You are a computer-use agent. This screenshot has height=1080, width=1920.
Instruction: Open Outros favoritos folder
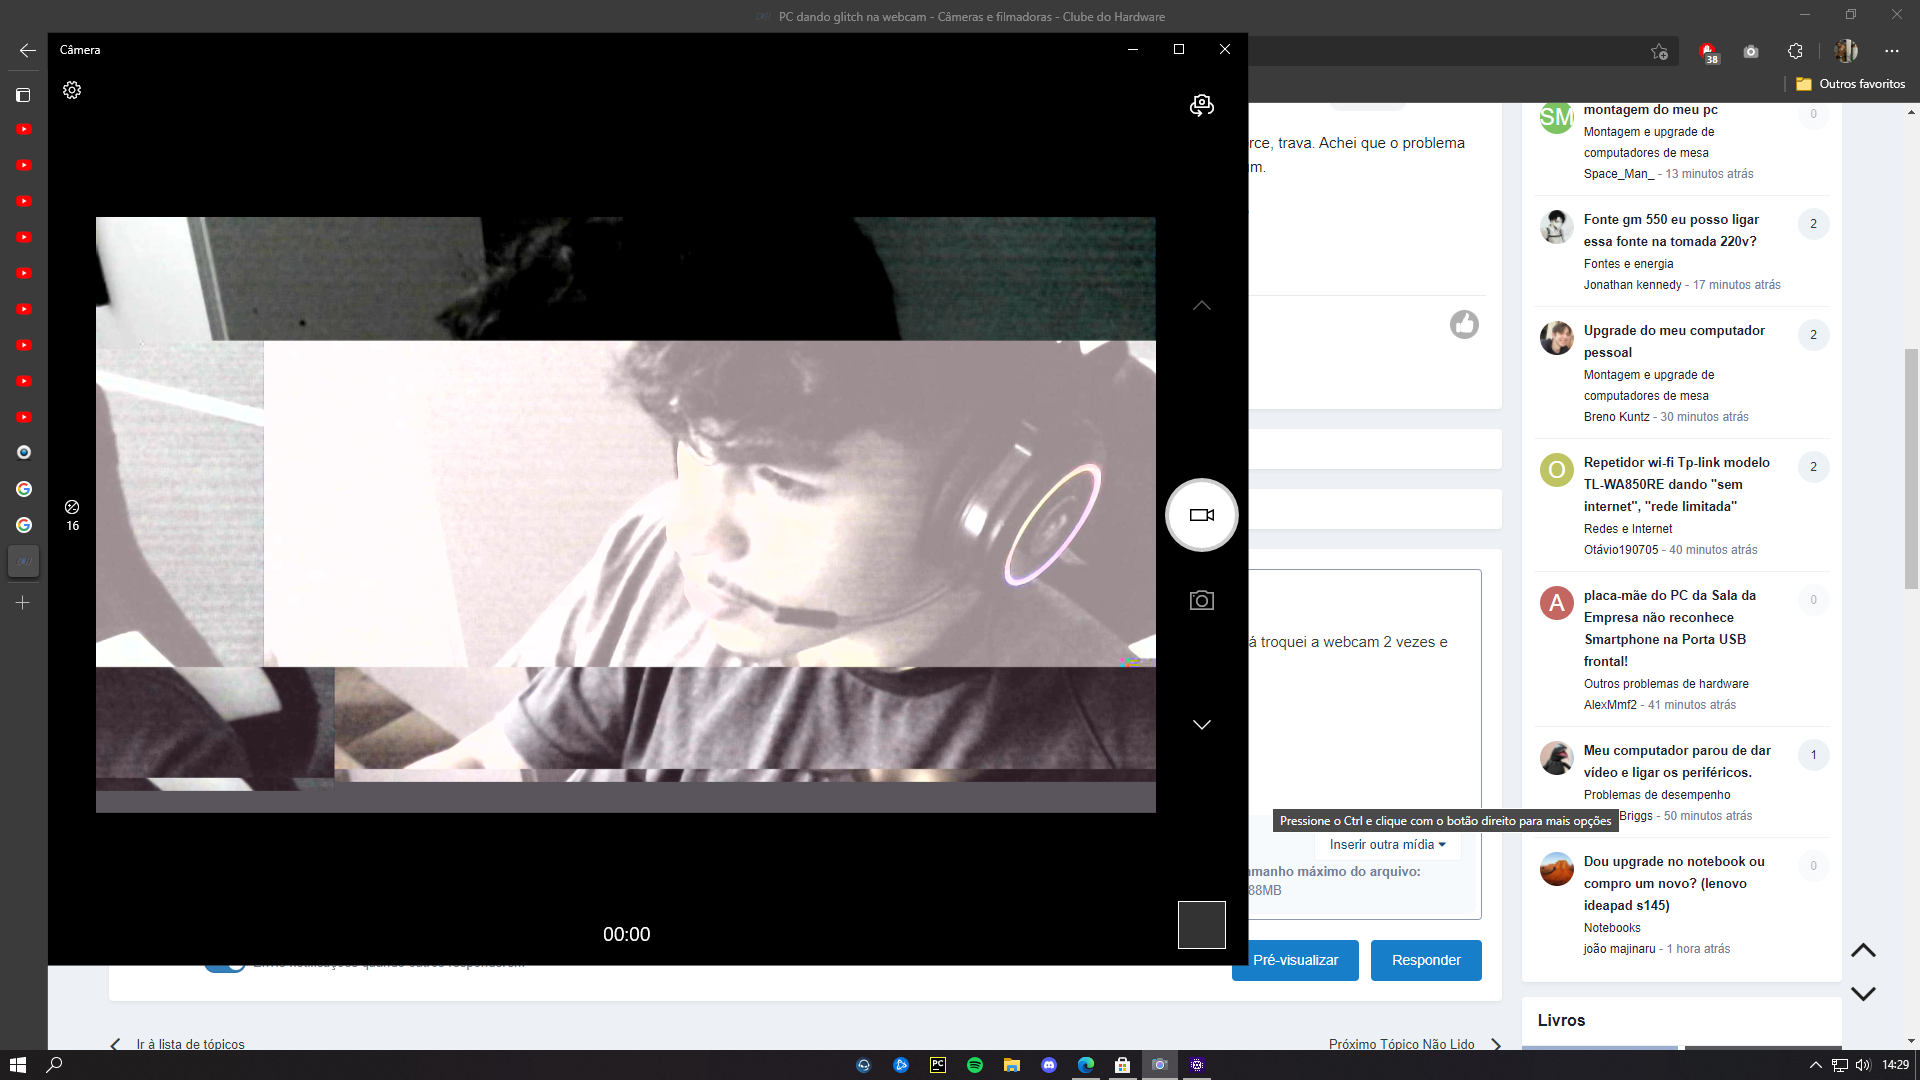tap(1850, 84)
